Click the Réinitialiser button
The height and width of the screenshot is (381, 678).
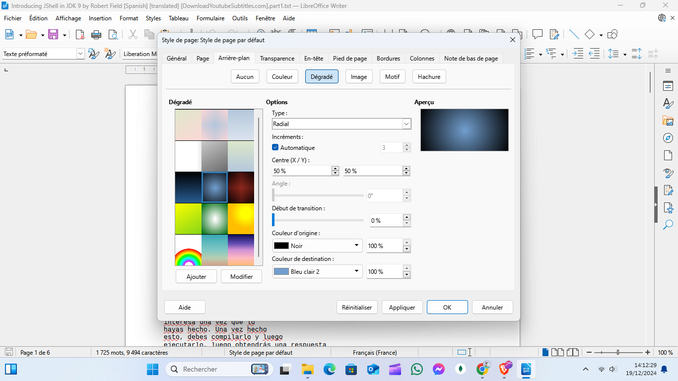pos(357,307)
